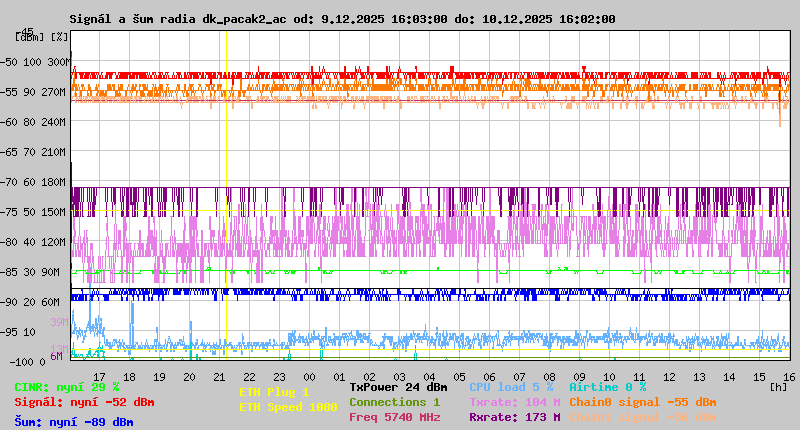Click the graph title mentioning dk_pacak2_ac
Screen dimensions: 800x430
tap(342, 19)
